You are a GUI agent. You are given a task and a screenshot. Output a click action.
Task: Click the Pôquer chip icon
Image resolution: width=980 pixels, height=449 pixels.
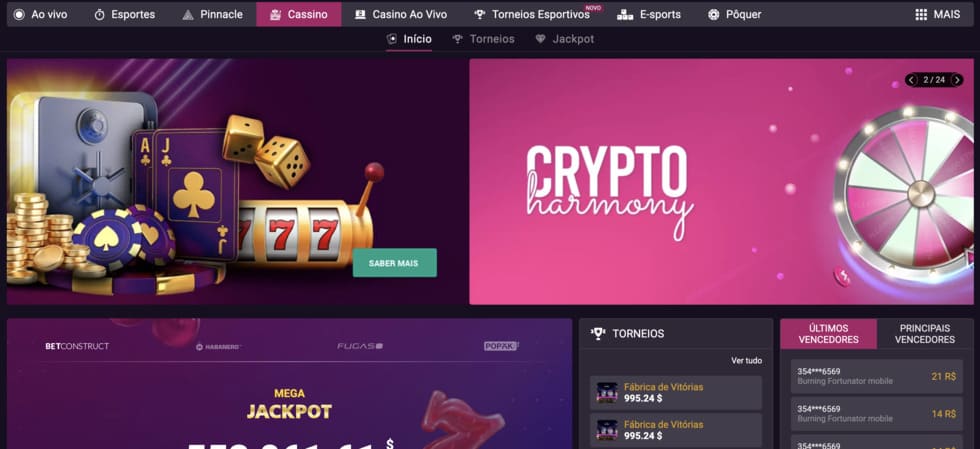click(714, 14)
